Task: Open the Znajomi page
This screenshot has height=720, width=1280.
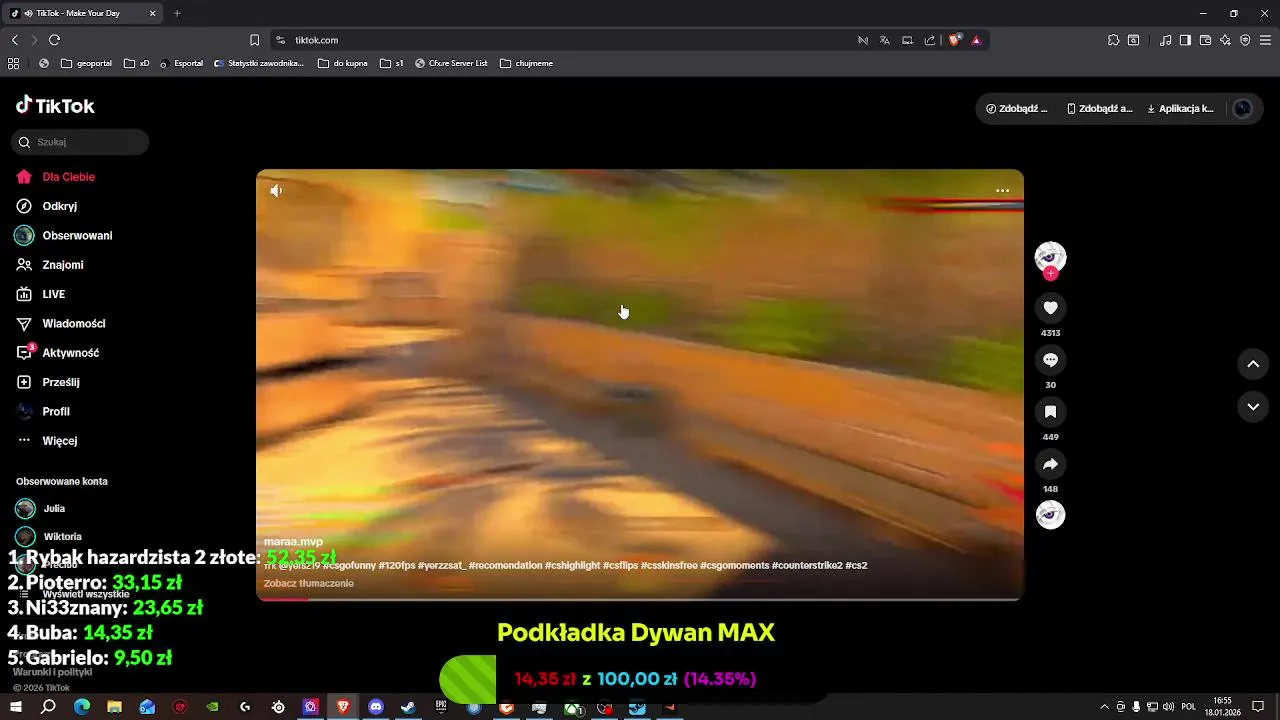Action: click(x=50, y=265)
